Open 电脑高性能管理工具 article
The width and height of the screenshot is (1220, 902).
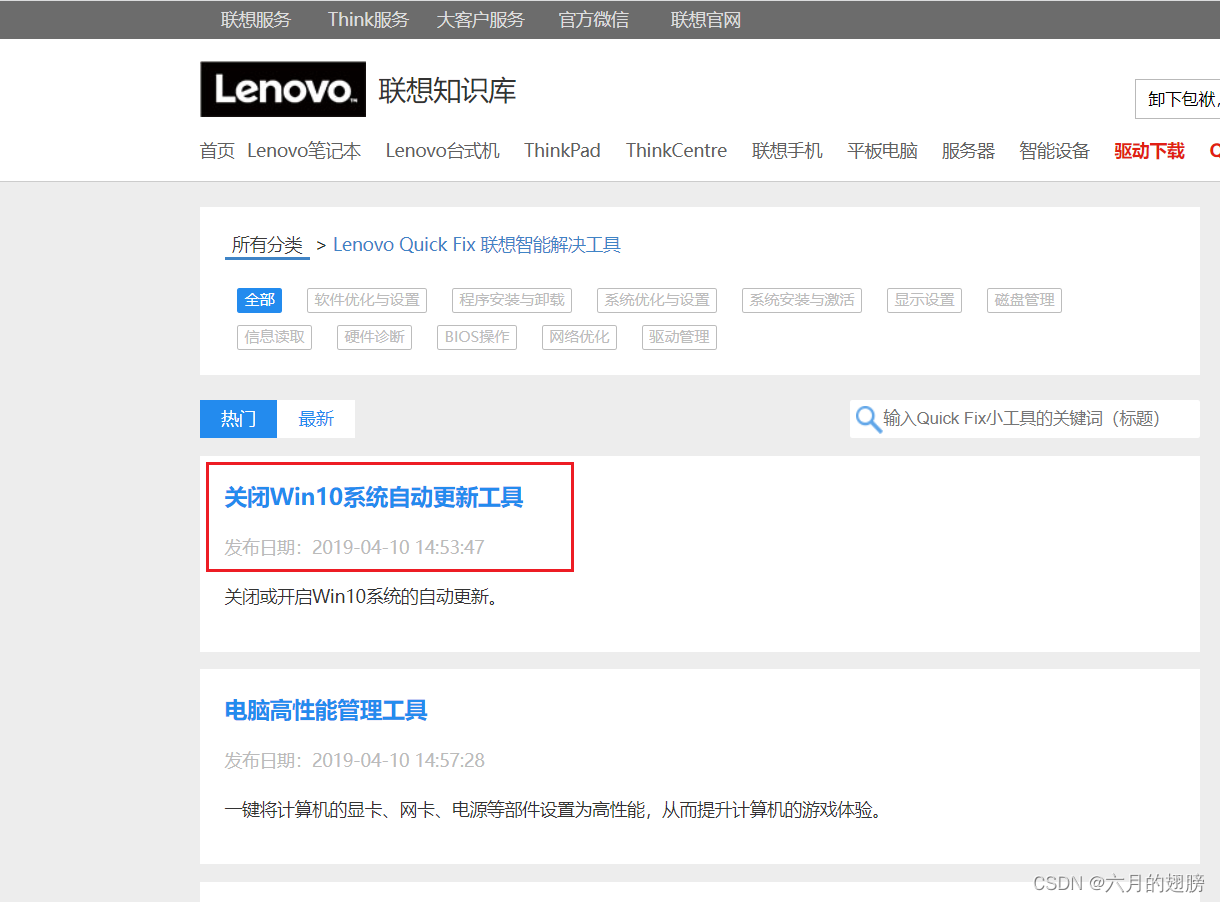[326, 710]
